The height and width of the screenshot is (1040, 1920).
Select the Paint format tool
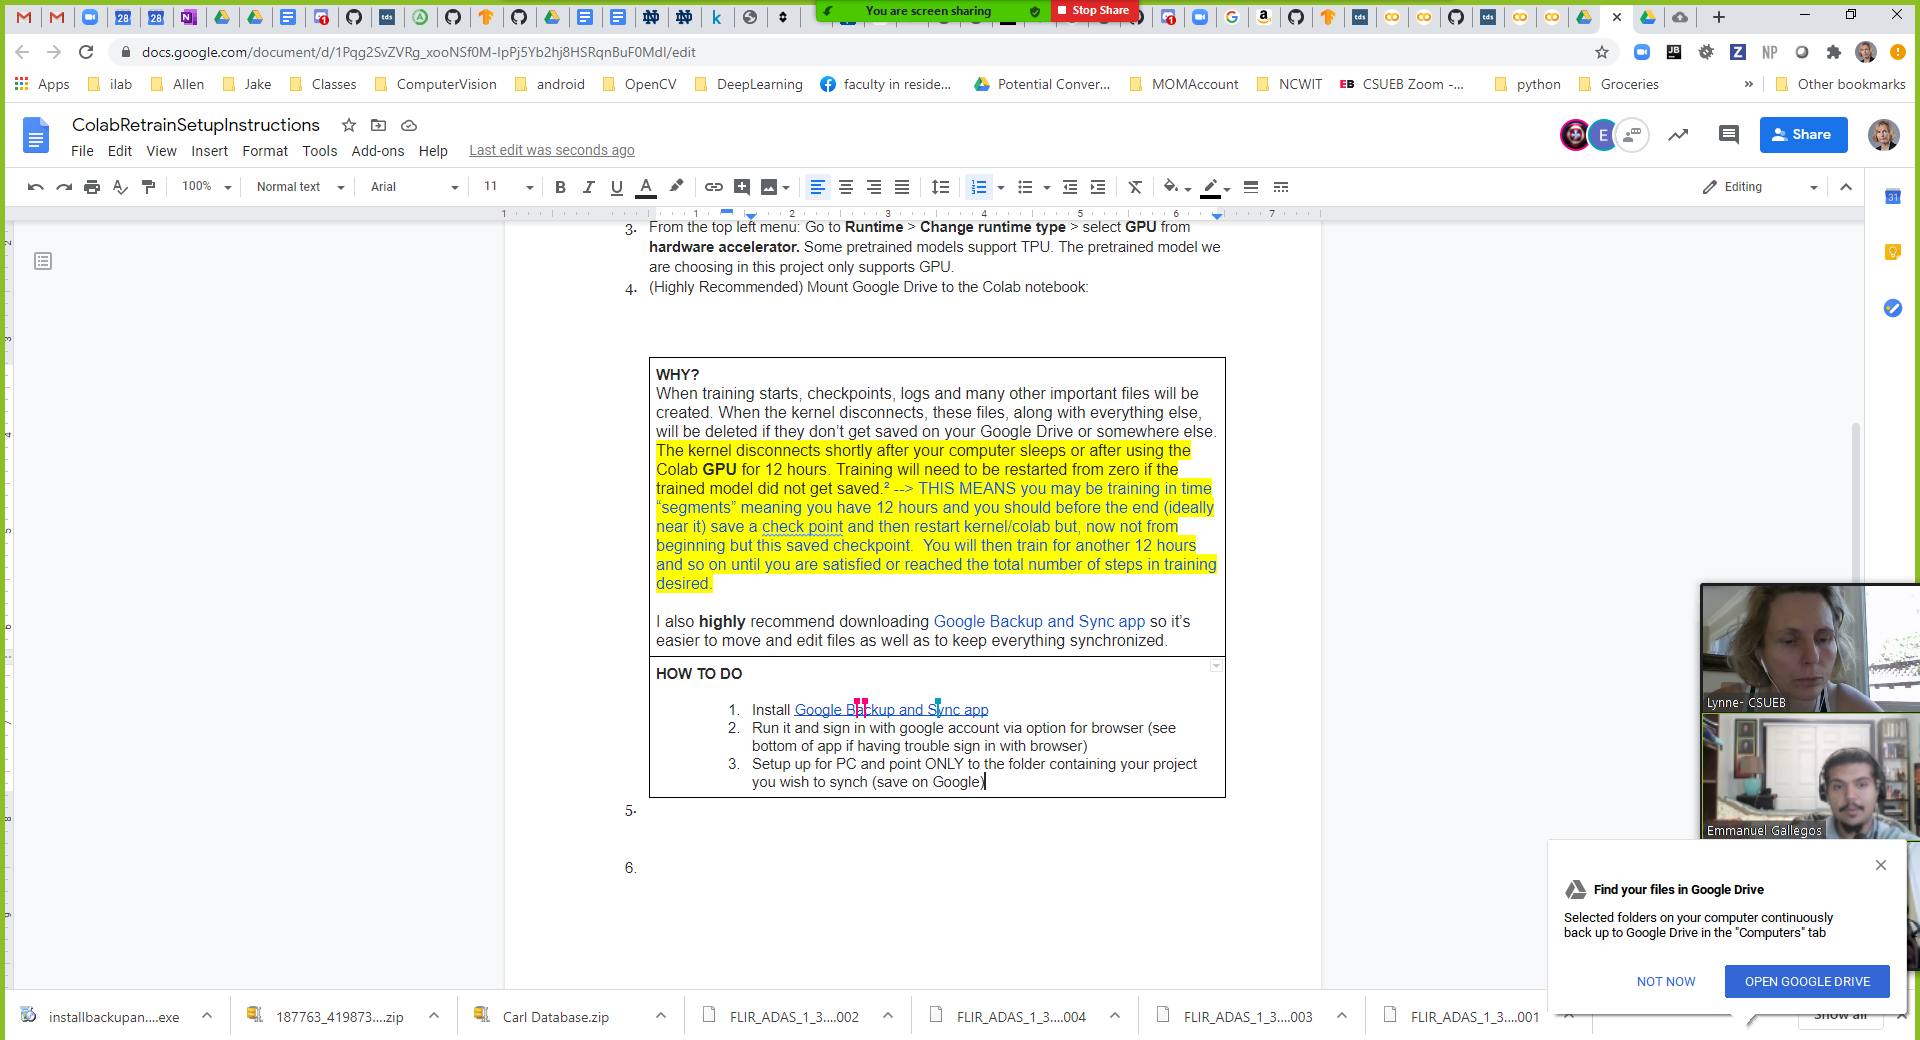point(149,187)
